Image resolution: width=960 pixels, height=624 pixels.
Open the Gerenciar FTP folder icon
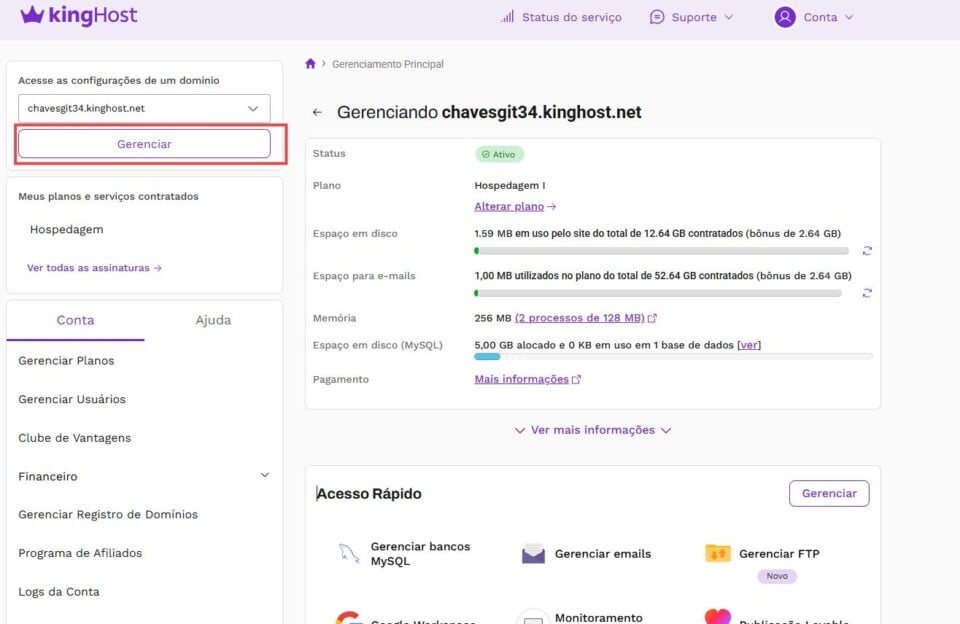717,553
